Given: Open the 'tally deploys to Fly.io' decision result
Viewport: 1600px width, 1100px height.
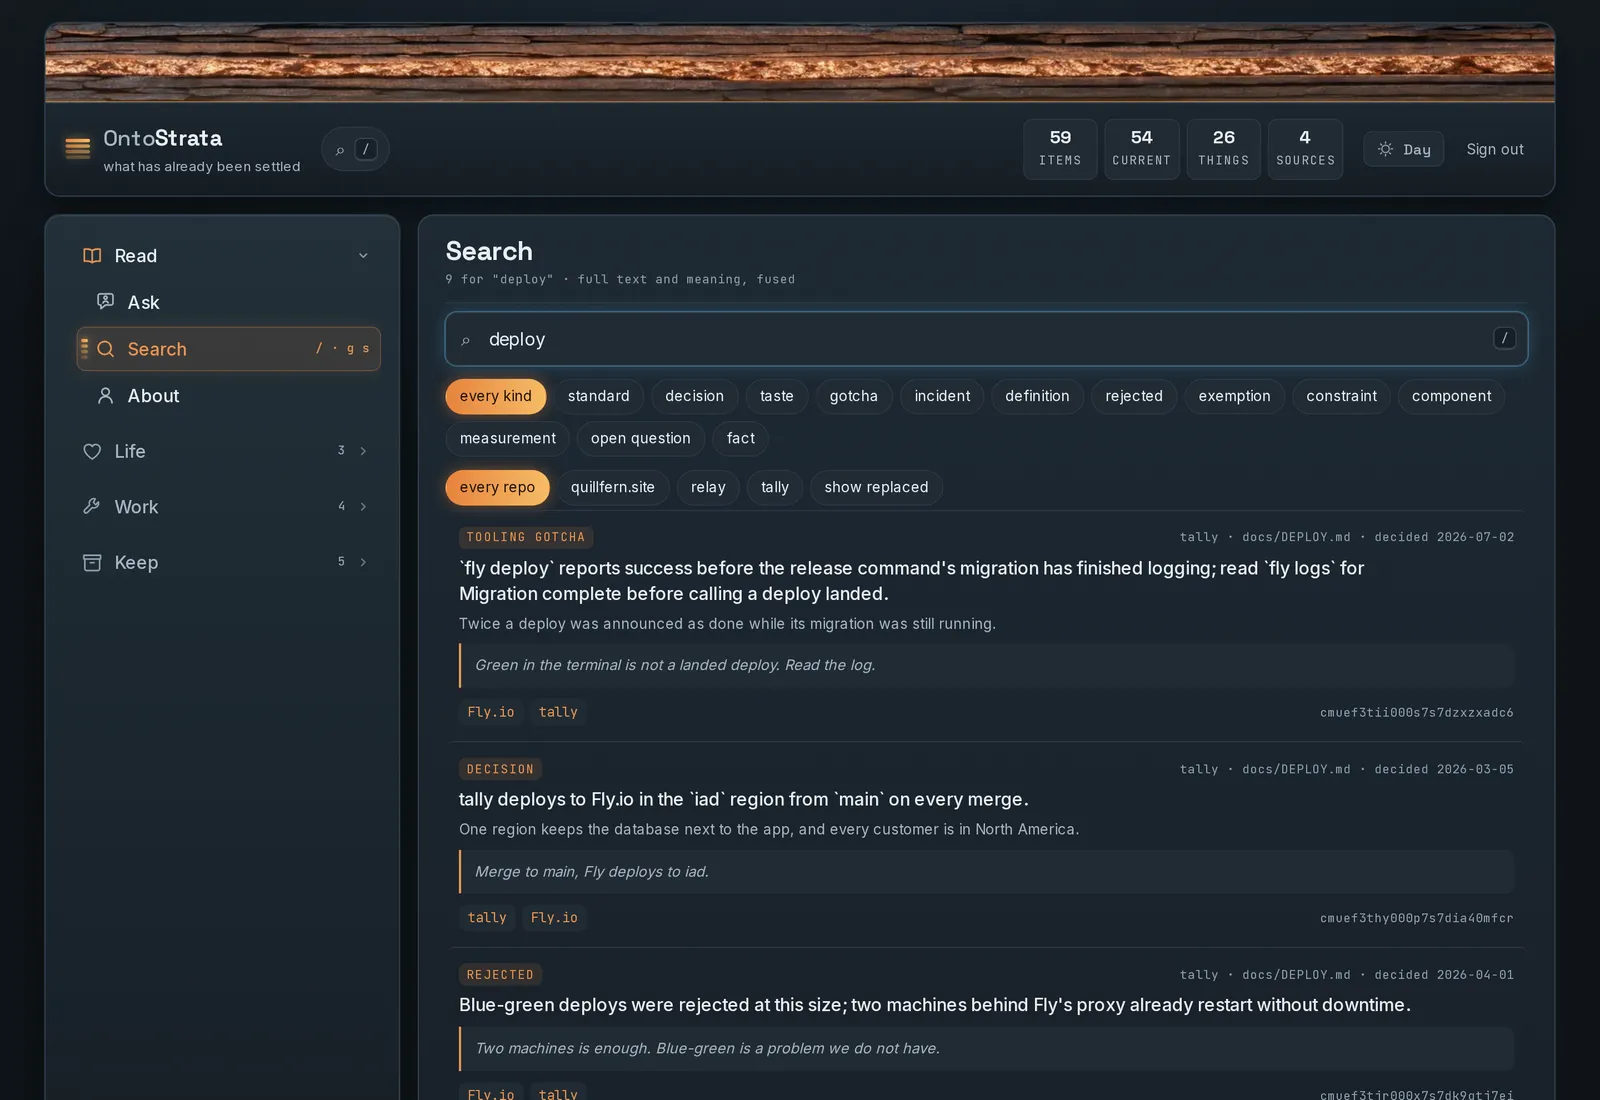Looking at the screenshot, I should point(743,799).
